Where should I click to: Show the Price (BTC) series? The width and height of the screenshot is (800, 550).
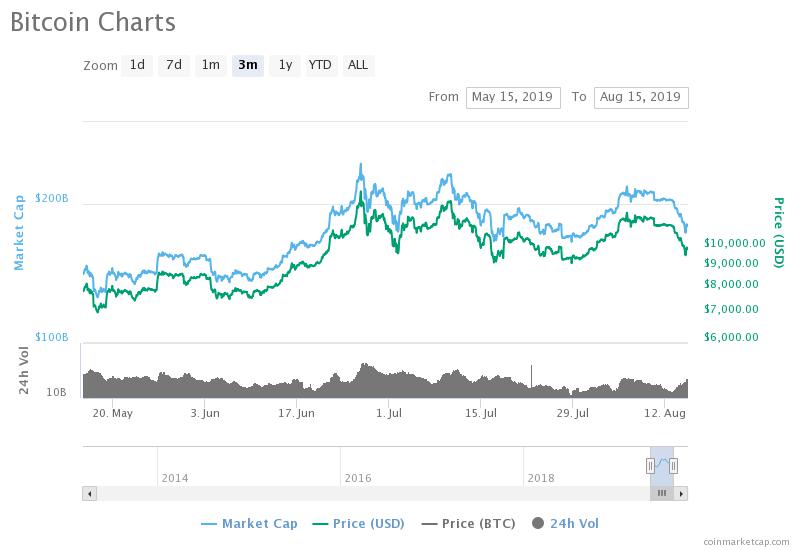[x=466, y=523]
